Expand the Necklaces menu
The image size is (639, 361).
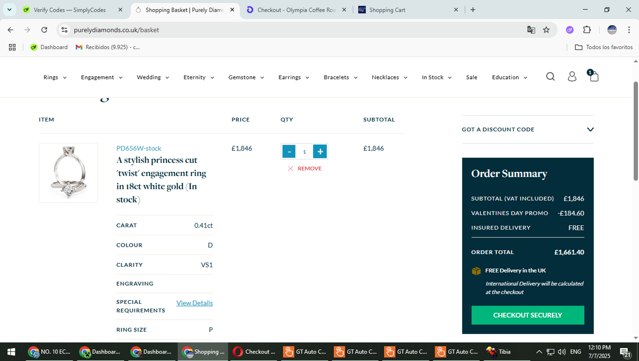pyautogui.click(x=389, y=77)
